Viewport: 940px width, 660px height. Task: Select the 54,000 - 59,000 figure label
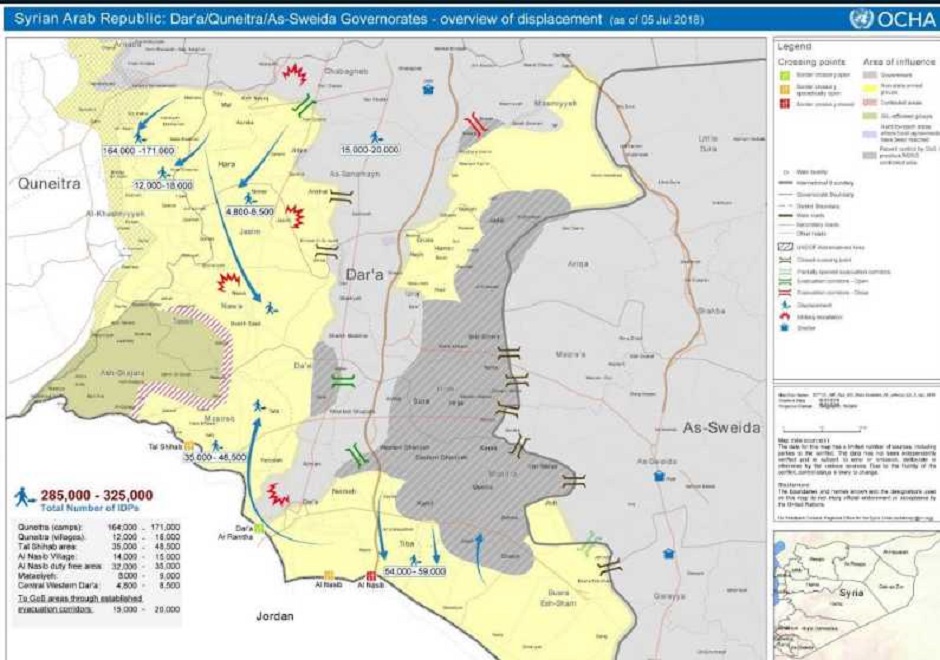[x=414, y=570]
